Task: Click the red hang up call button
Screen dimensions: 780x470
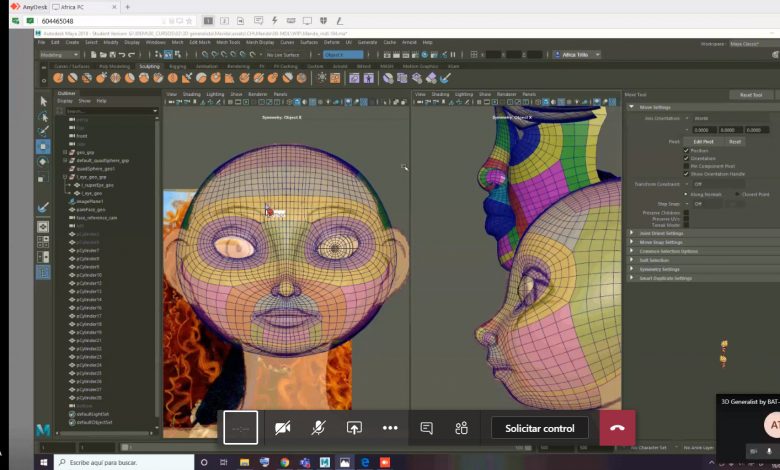Action: [617, 428]
